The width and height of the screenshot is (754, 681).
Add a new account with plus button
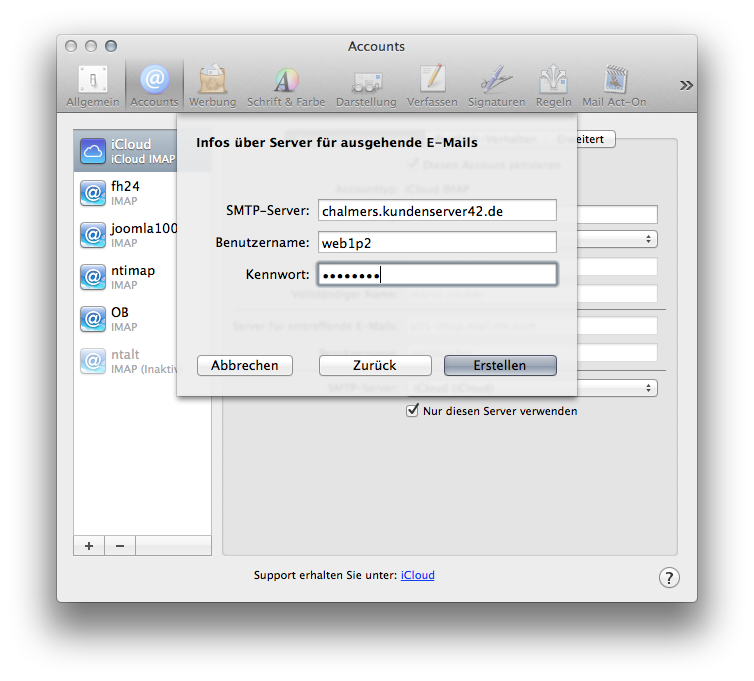pyautogui.click(x=89, y=545)
